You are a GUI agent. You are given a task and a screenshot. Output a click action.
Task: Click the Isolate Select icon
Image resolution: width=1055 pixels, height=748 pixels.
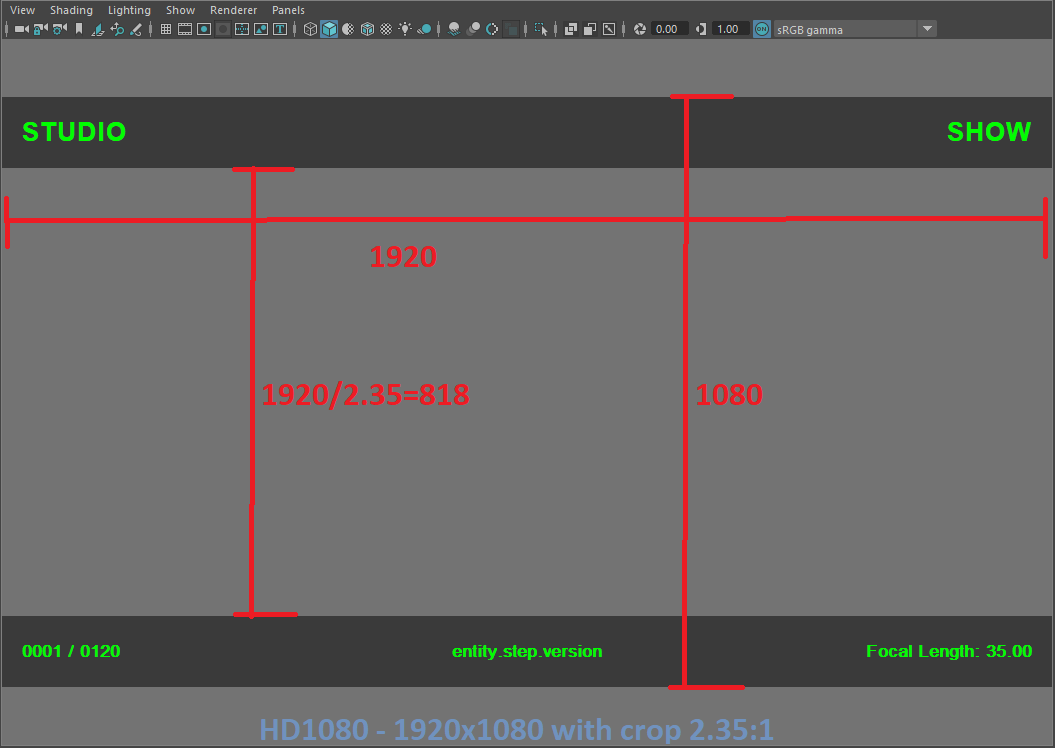(x=541, y=29)
